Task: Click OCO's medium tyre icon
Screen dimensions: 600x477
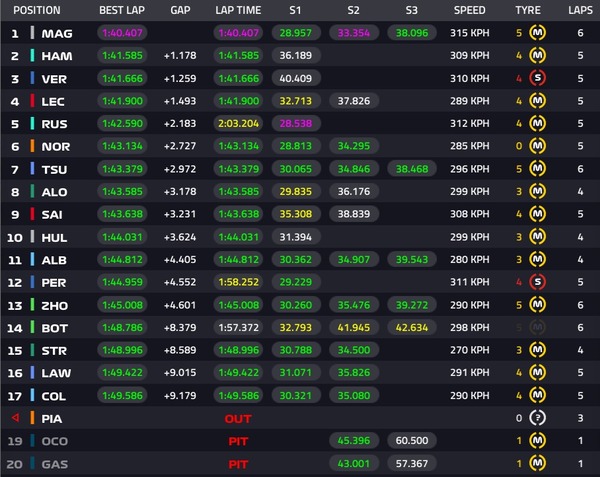Action: coord(536,440)
